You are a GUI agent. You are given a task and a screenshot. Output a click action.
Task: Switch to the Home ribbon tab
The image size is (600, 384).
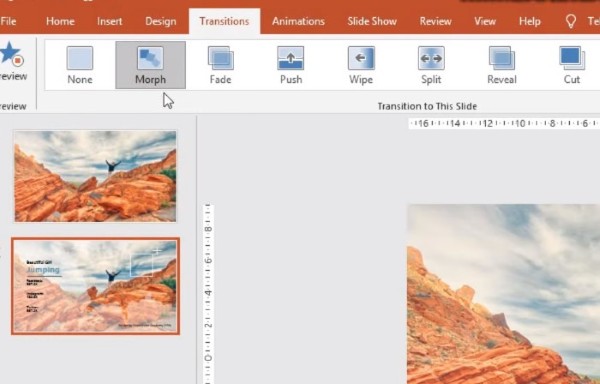pyautogui.click(x=60, y=21)
